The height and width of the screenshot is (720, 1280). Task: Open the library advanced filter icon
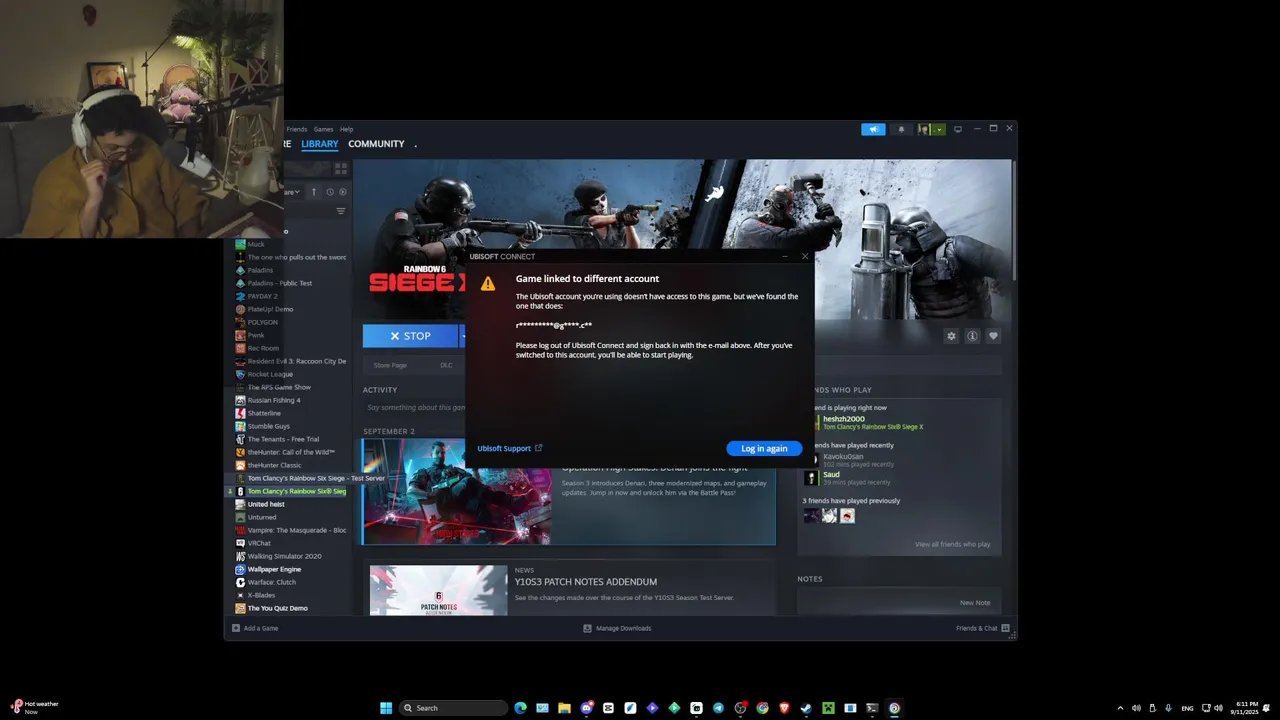click(x=341, y=211)
